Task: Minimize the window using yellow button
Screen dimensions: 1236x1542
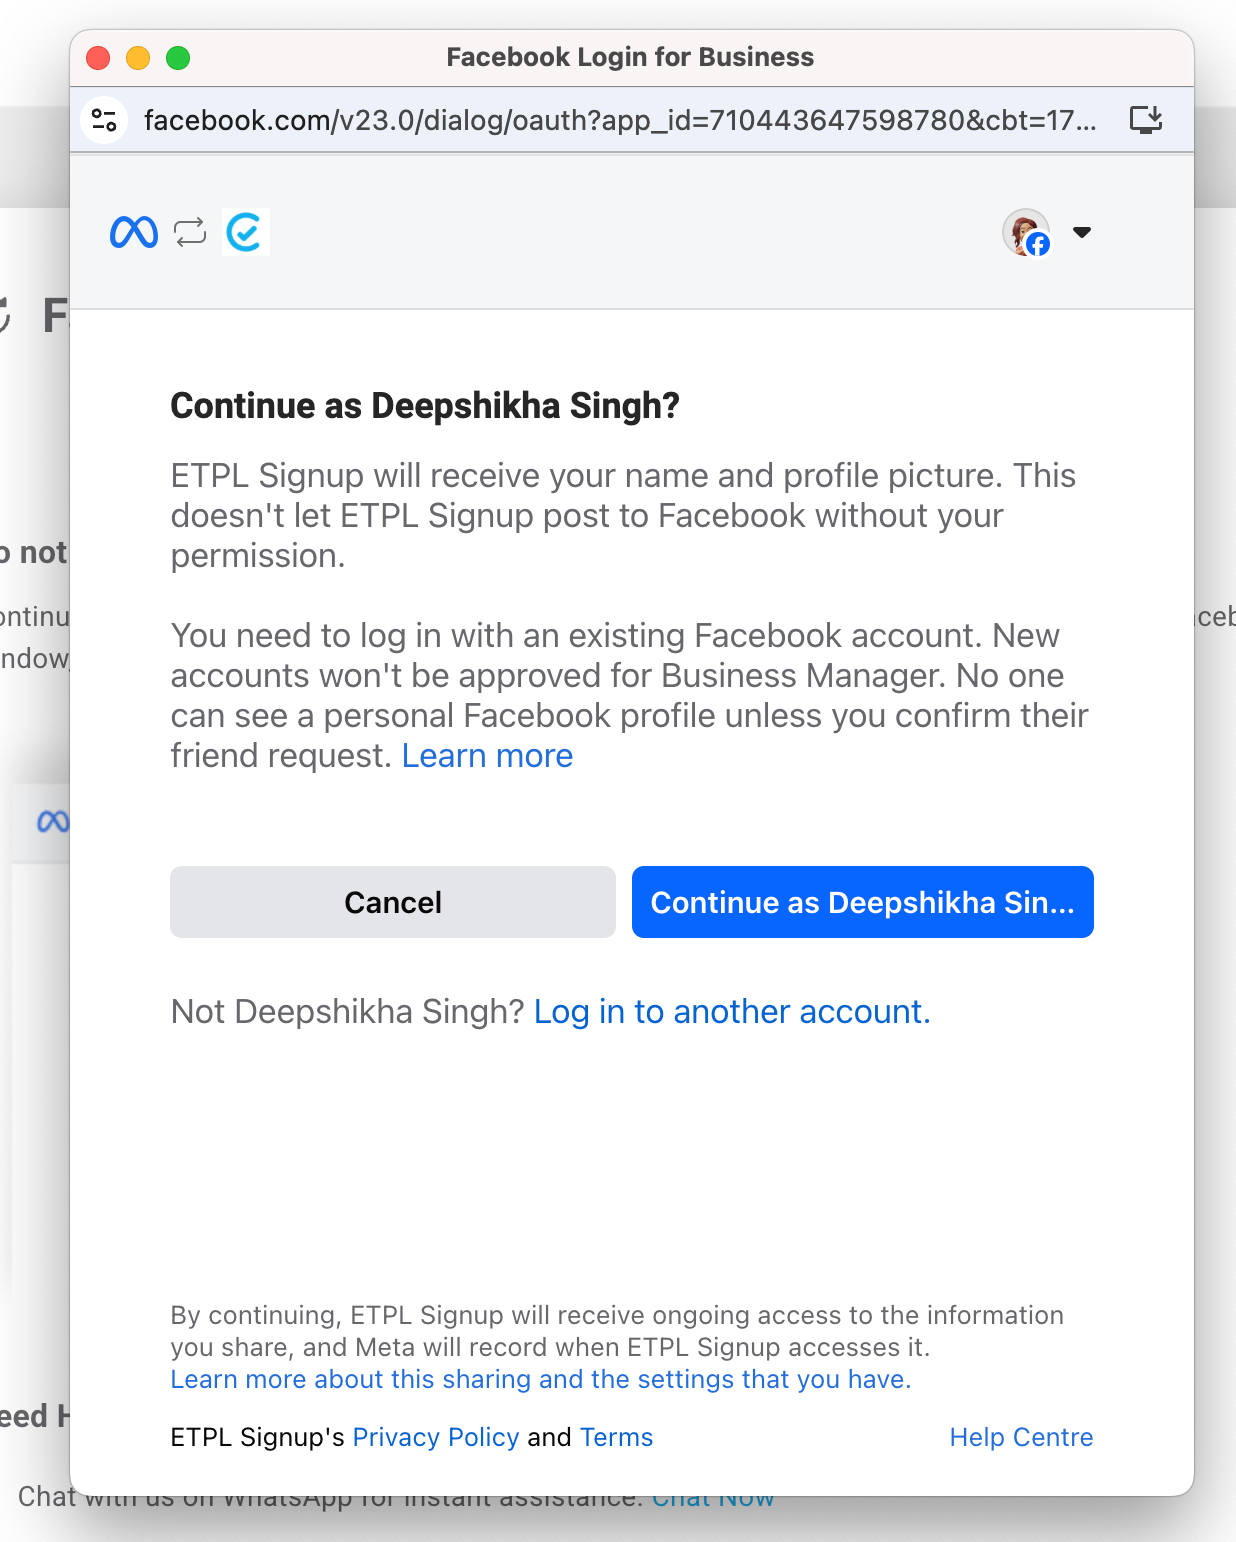Action: tap(138, 58)
